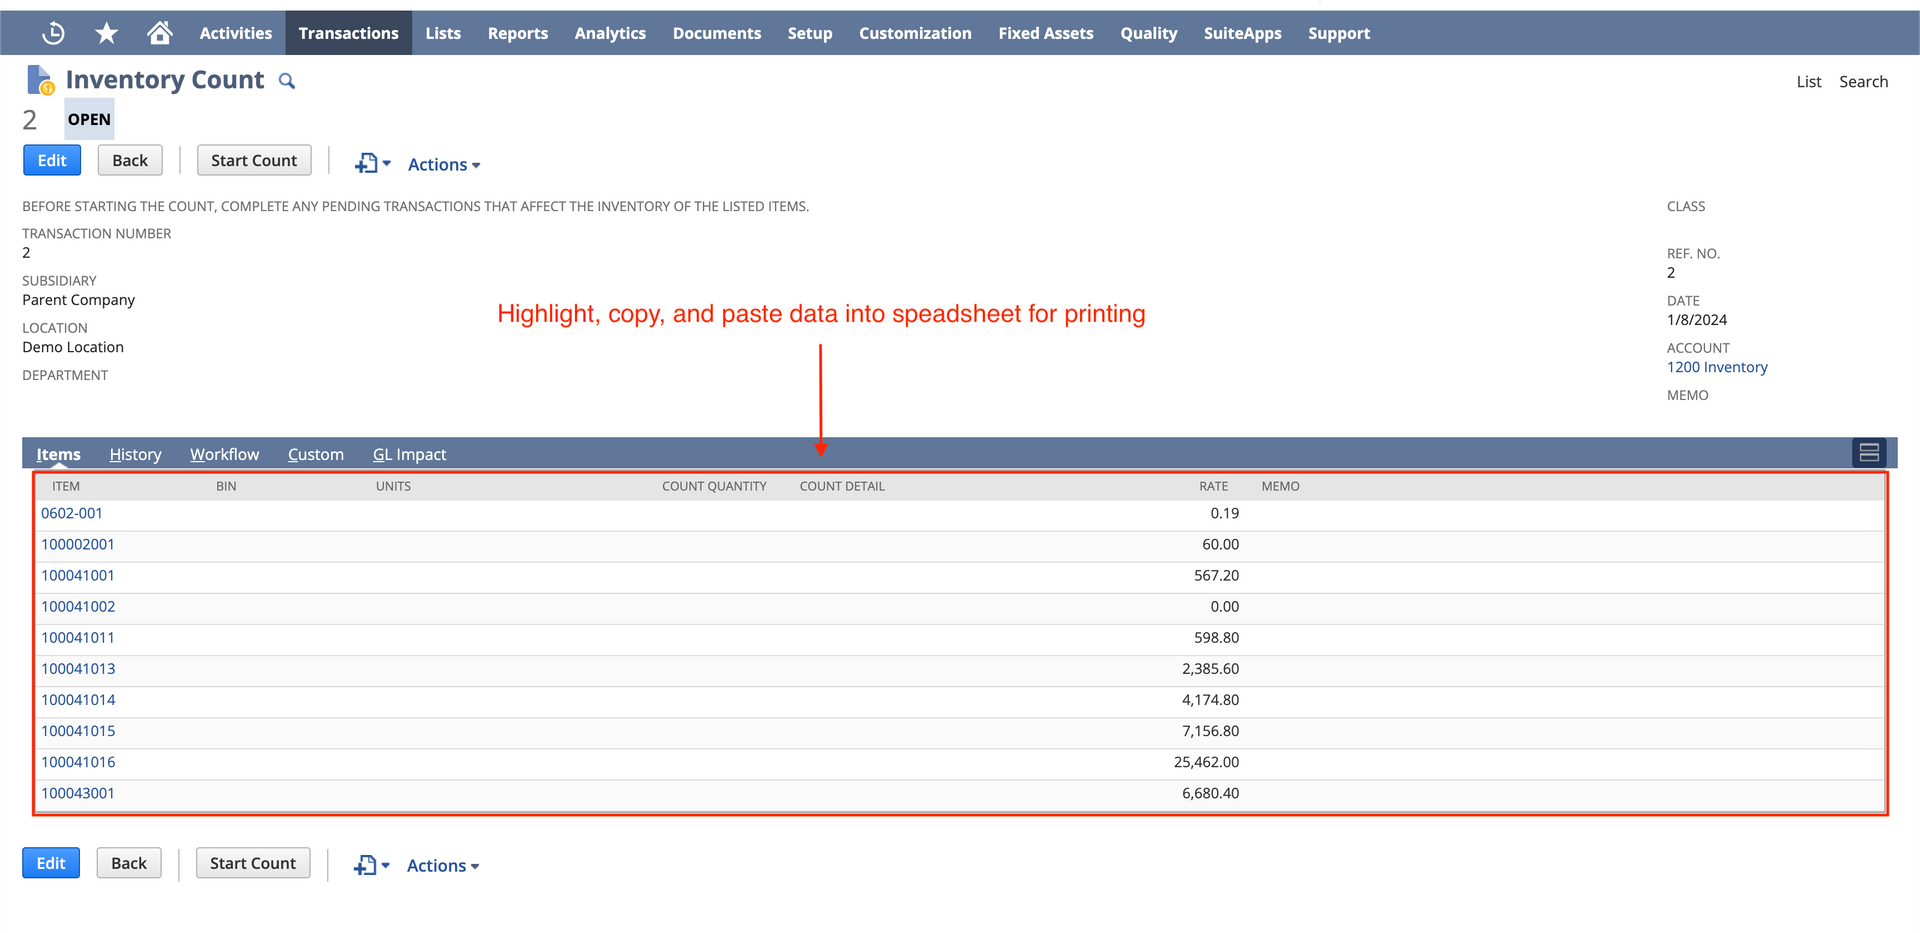Open item 0602-001 from the list
Viewport: 1920px width, 933px height.
[x=71, y=513]
